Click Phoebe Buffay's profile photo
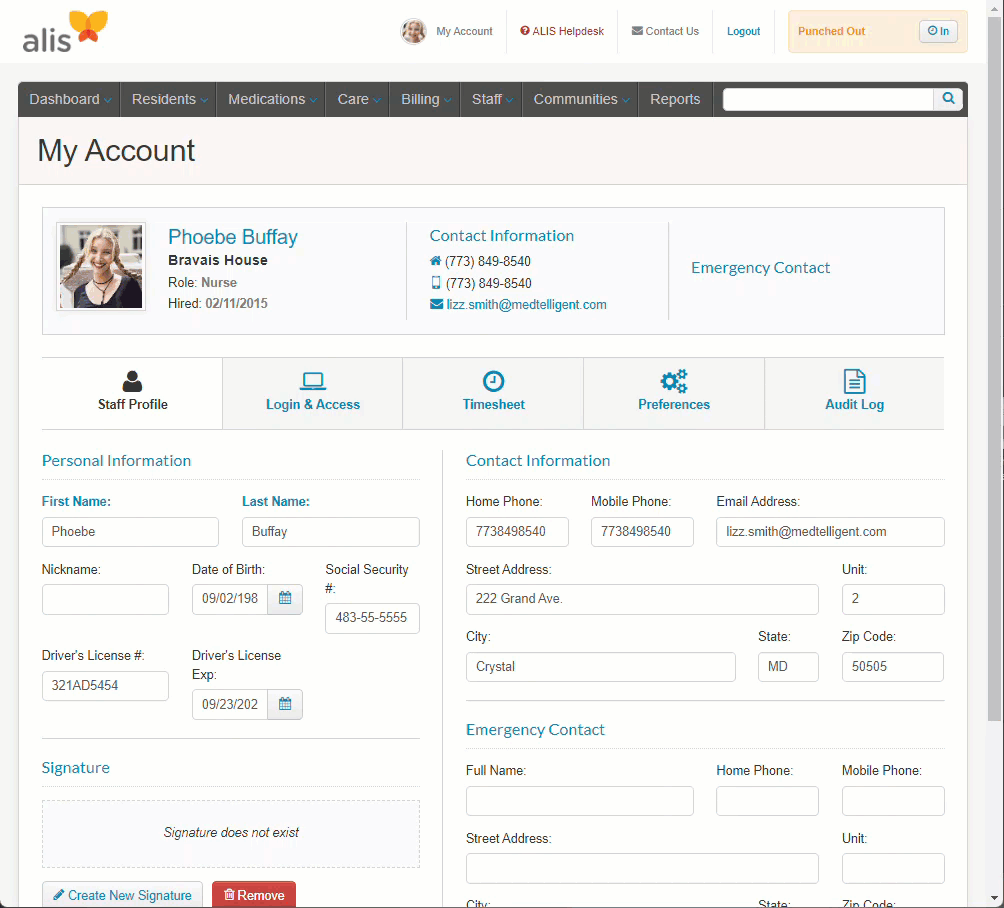Image resolution: width=1004 pixels, height=908 pixels. point(101,266)
